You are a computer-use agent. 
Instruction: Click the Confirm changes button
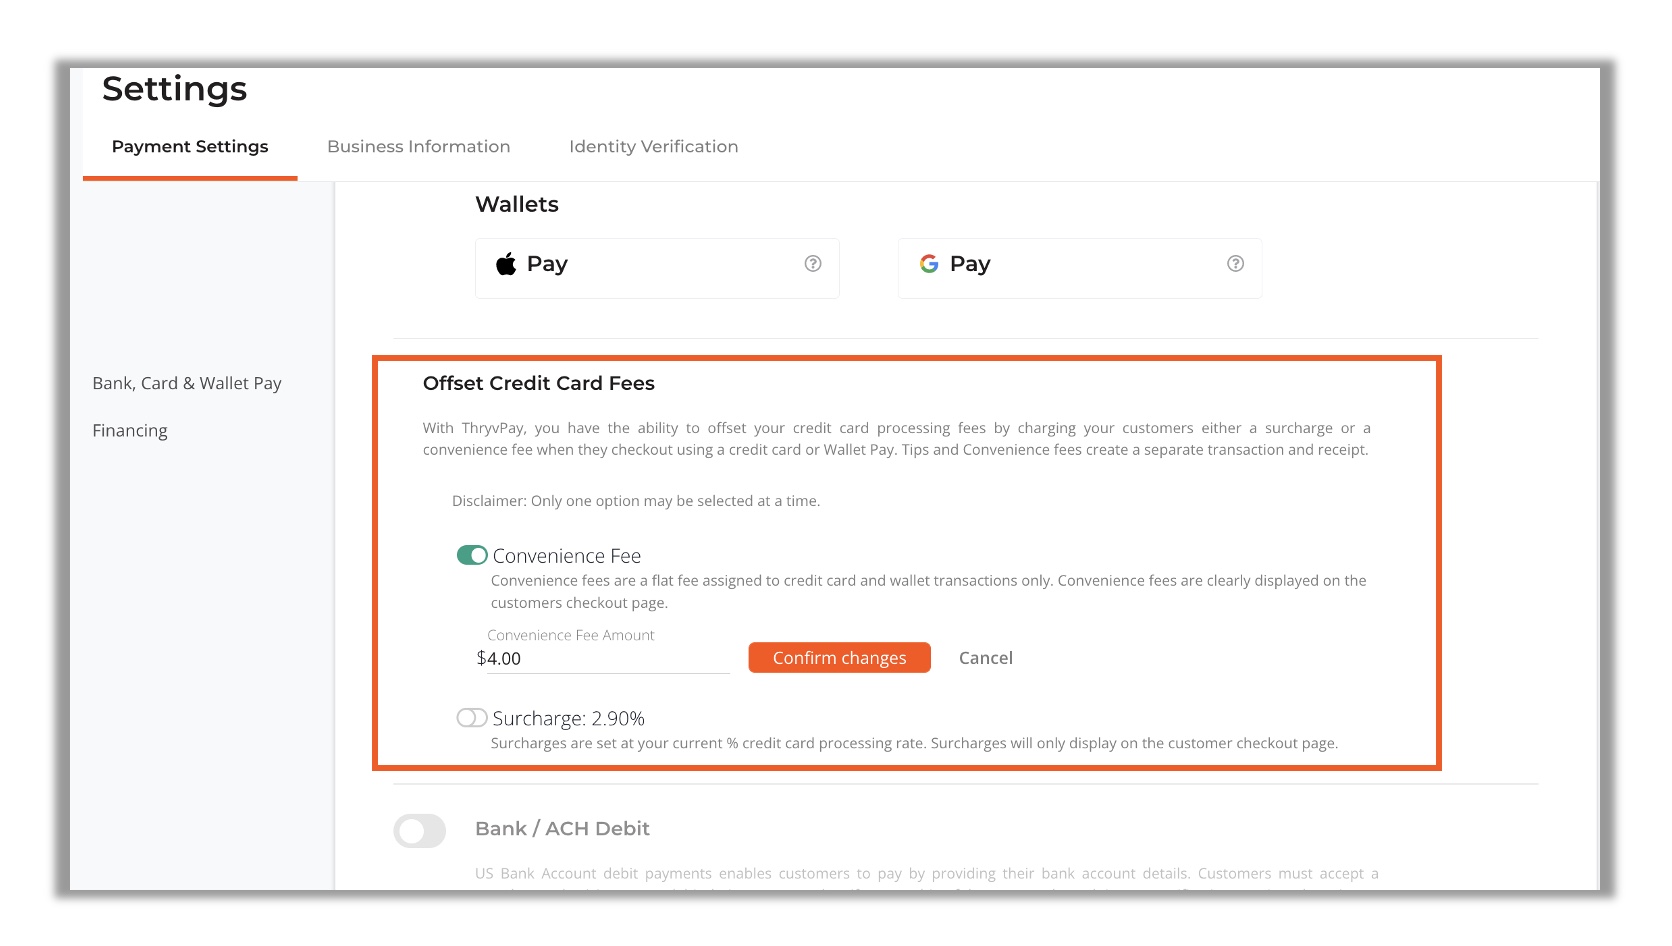(x=838, y=657)
